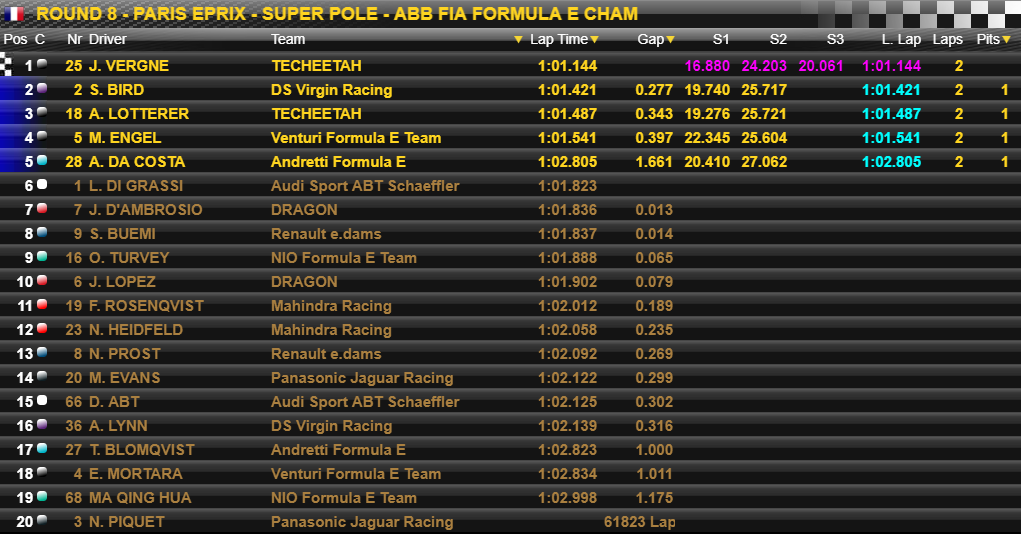Click the red team dot for J. D'Ambrosio
Screen dimensions: 1021x534
pyautogui.click(x=42, y=208)
